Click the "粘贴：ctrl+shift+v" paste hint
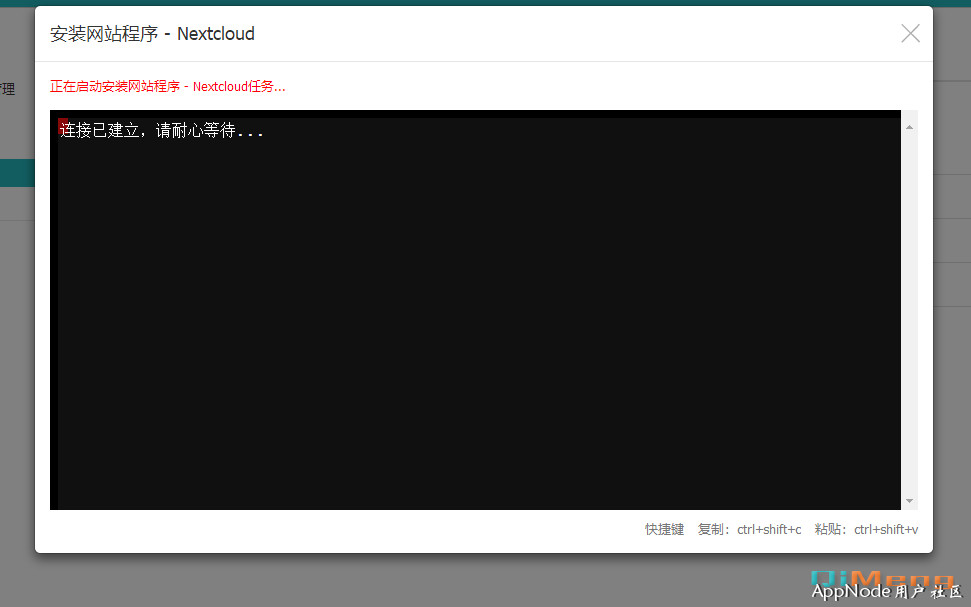971x607 pixels. (x=866, y=529)
